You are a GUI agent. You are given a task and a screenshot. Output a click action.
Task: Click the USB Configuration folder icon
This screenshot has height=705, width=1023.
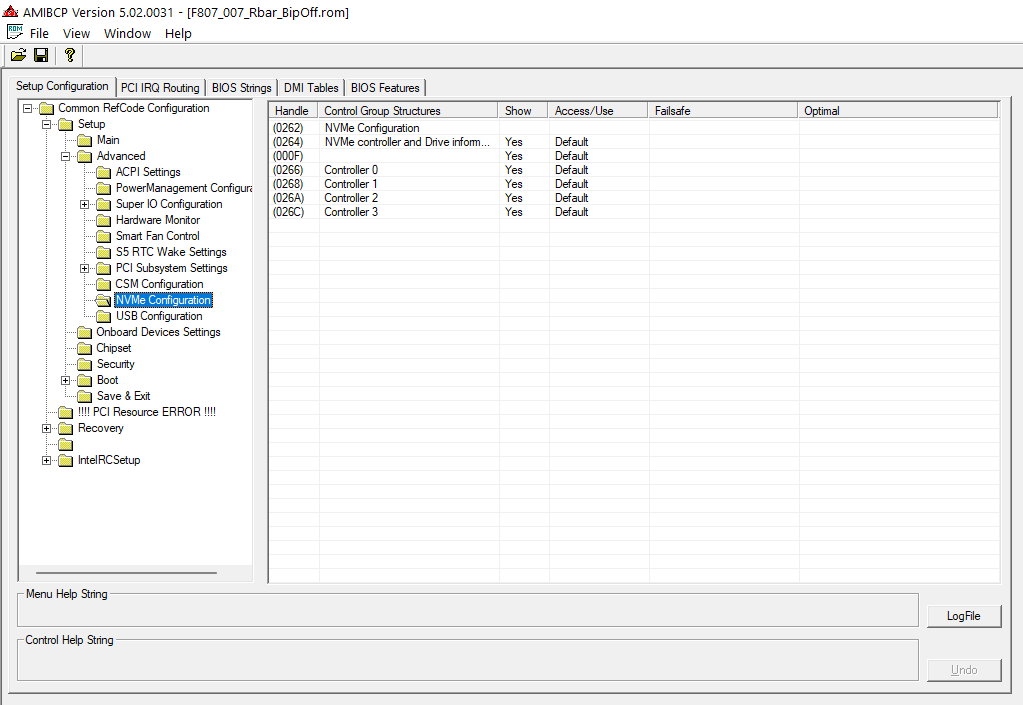103,316
